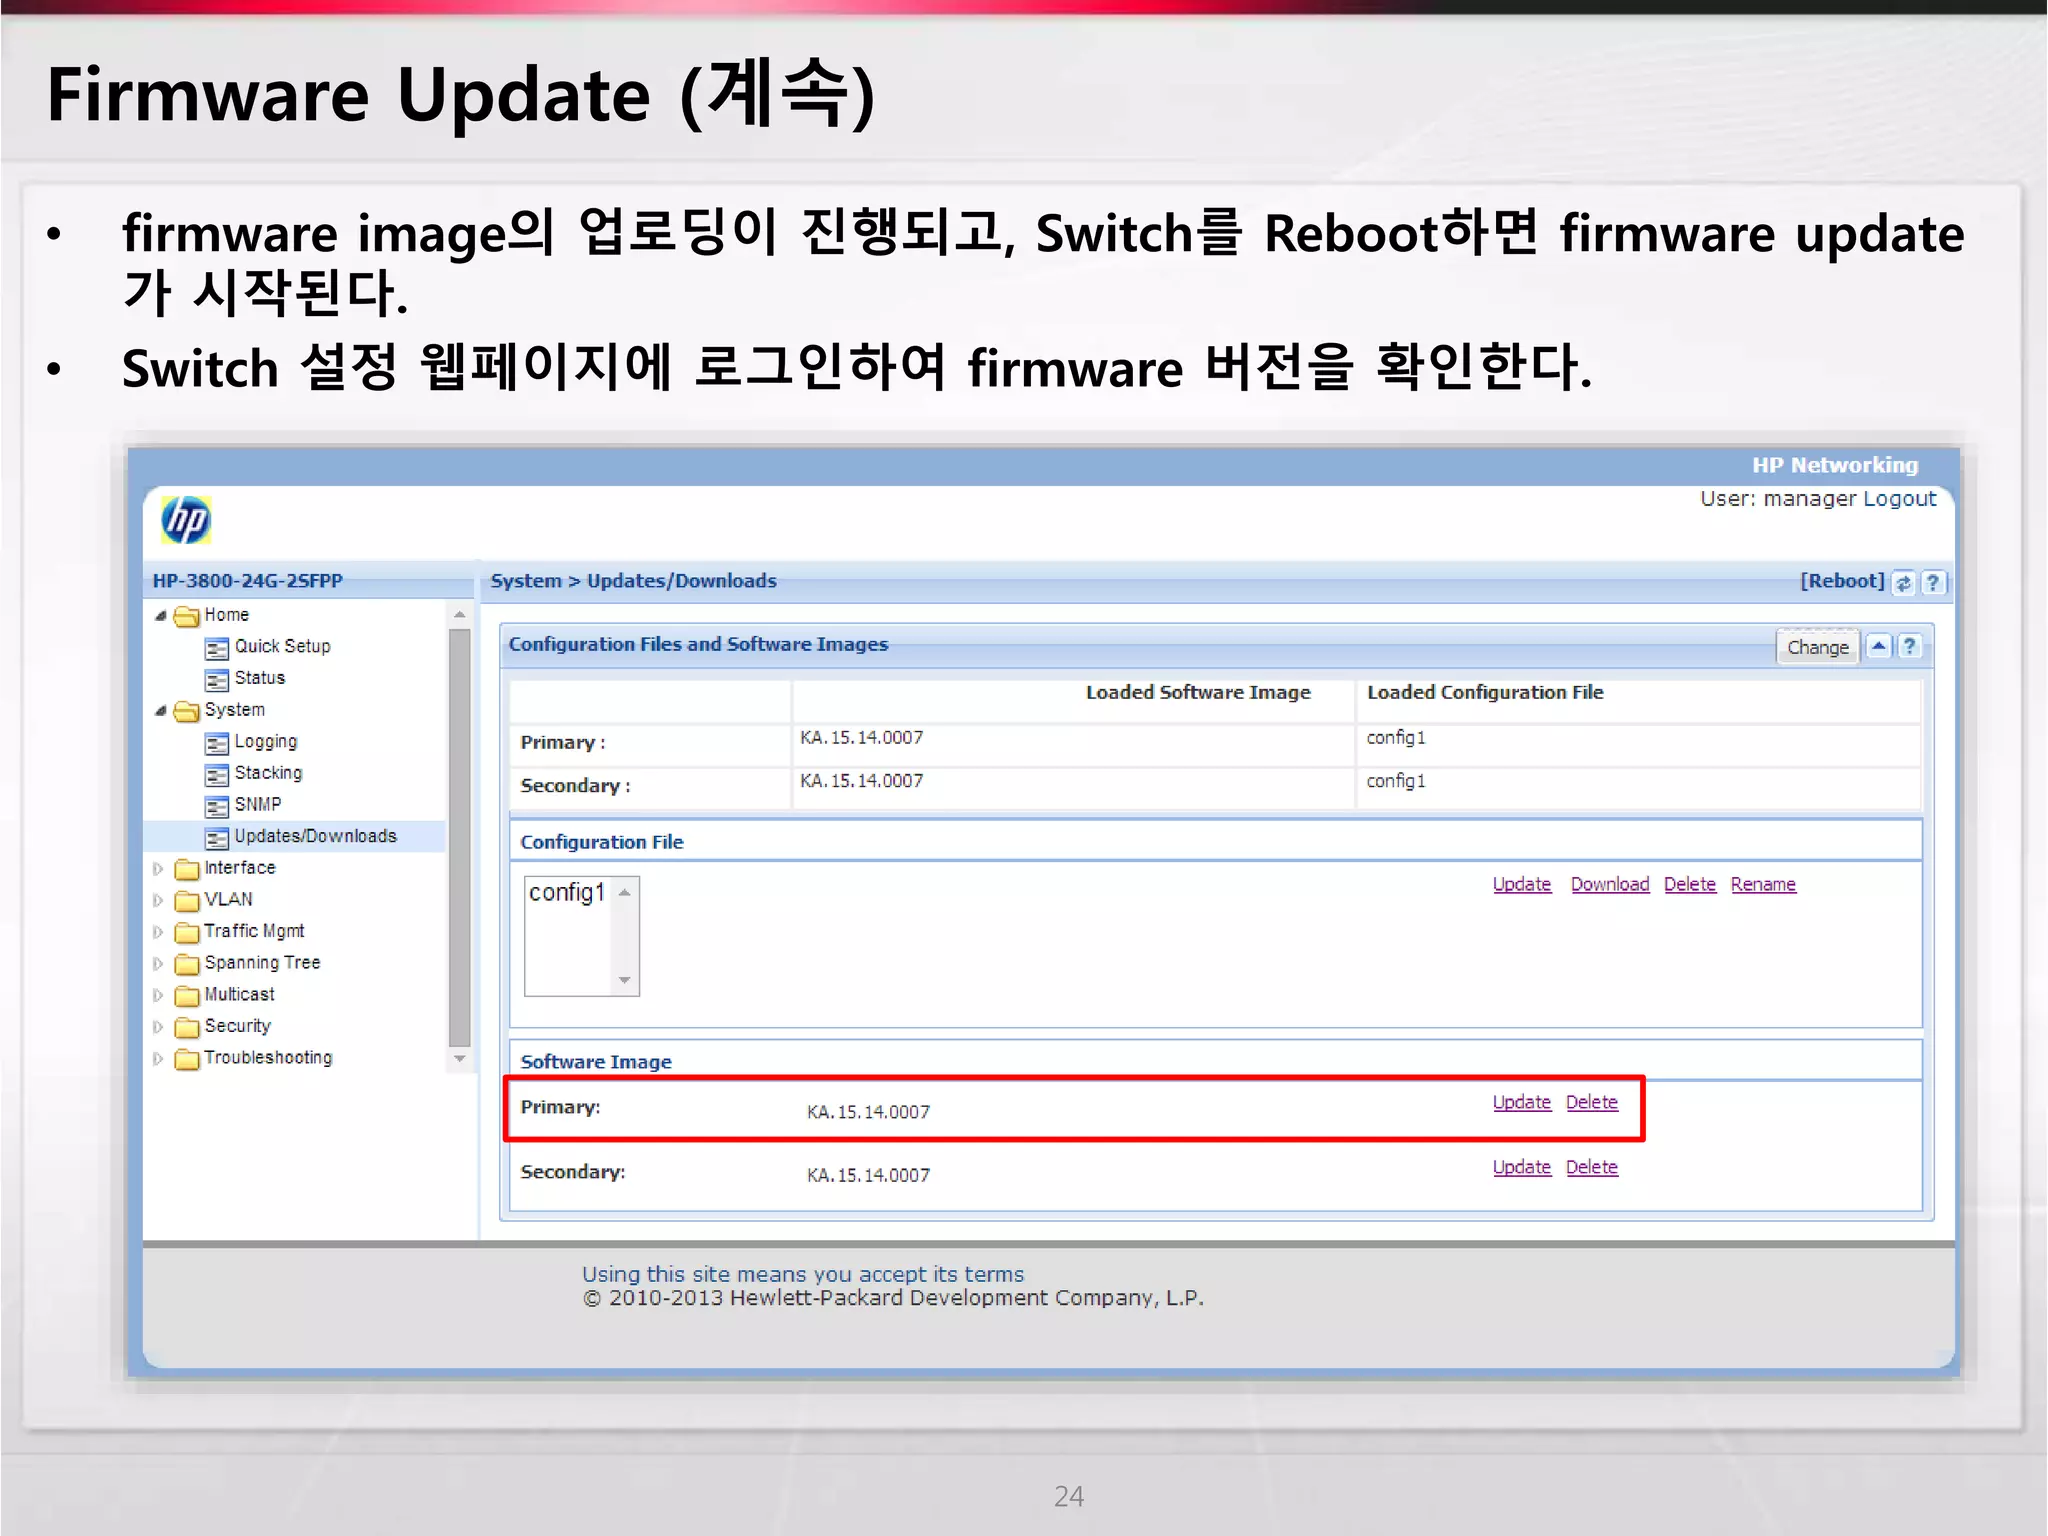Click the System breadcrumb link
The image size is (2048, 1536).
point(526,581)
